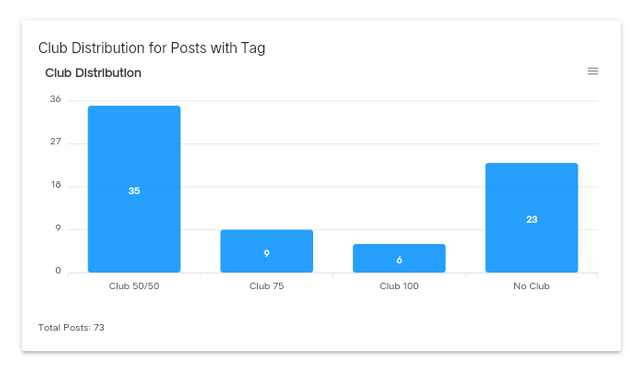Click the Club Distribution for Posts with Tag heading
Image resolution: width=640 pixels, height=368 pixels.
tap(152, 48)
